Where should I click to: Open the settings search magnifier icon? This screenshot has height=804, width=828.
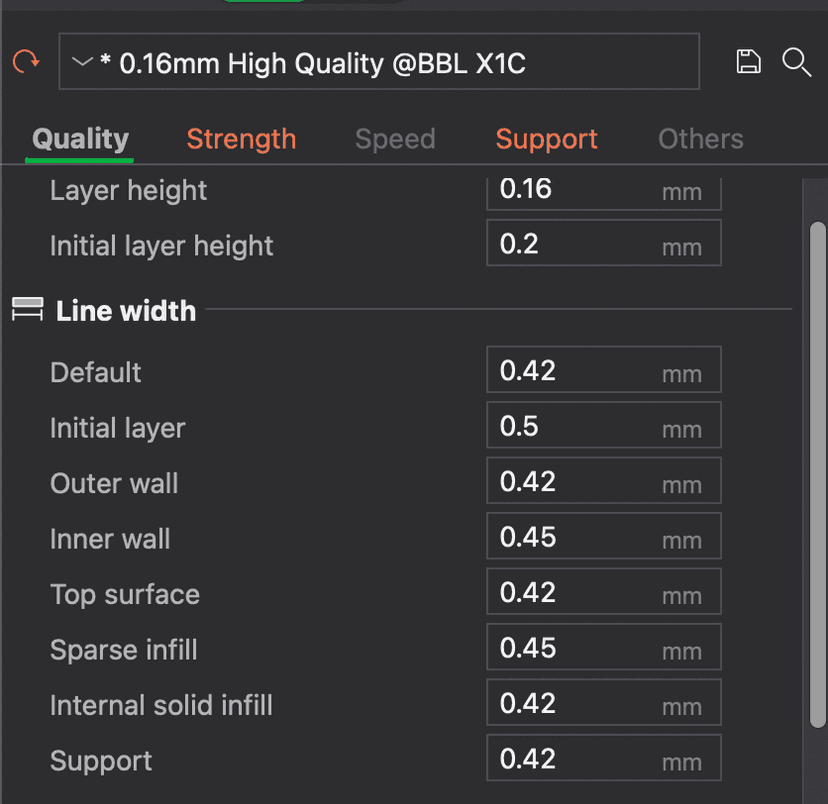pos(796,63)
